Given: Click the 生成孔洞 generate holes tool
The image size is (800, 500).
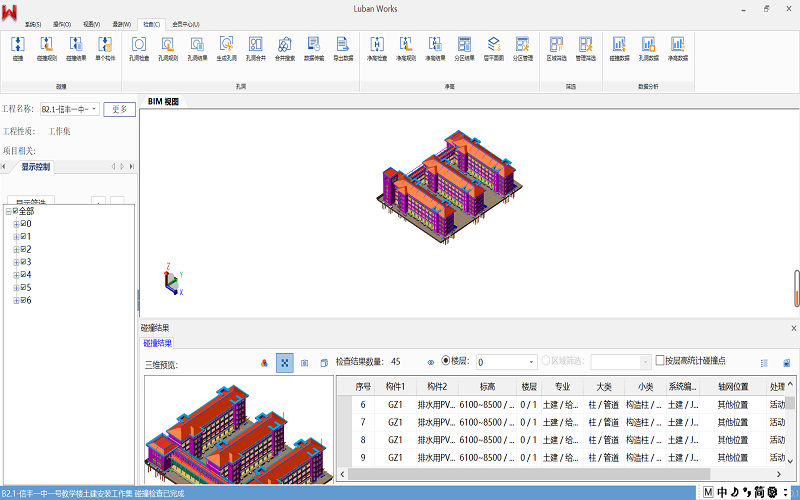Looking at the screenshot, I should click(x=226, y=48).
